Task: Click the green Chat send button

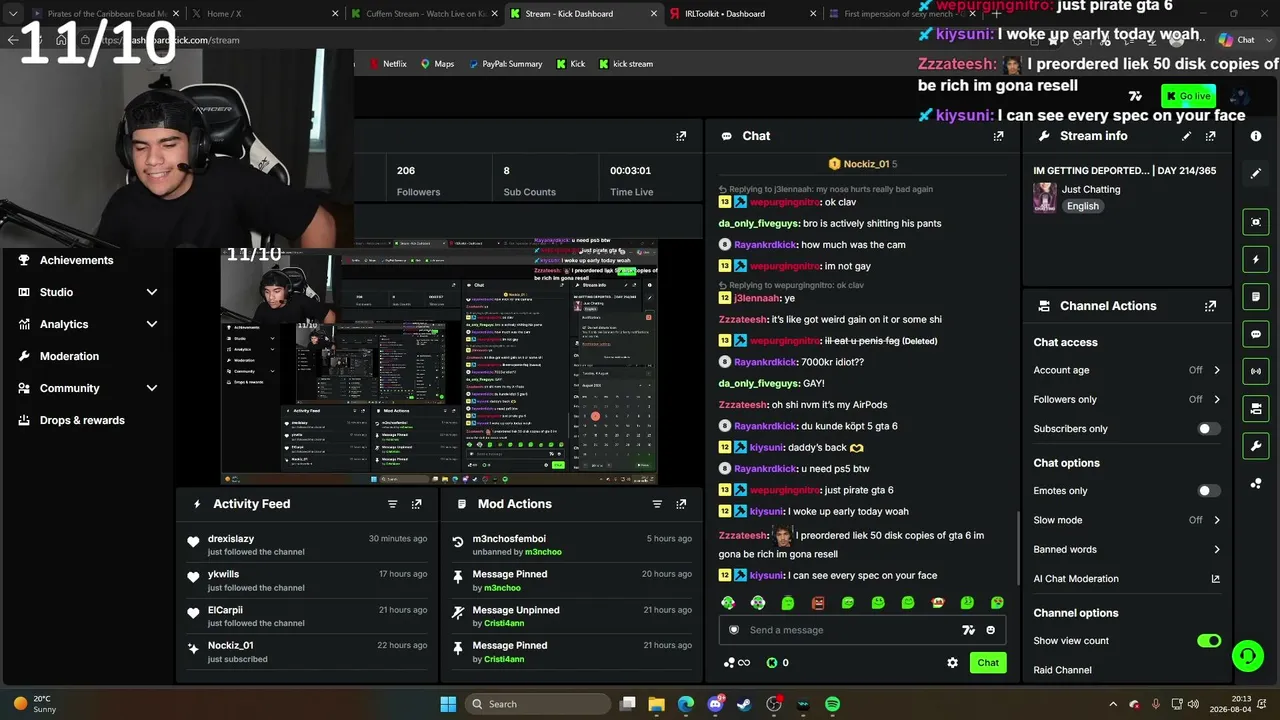Action: pyautogui.click(x=988, y=663)
